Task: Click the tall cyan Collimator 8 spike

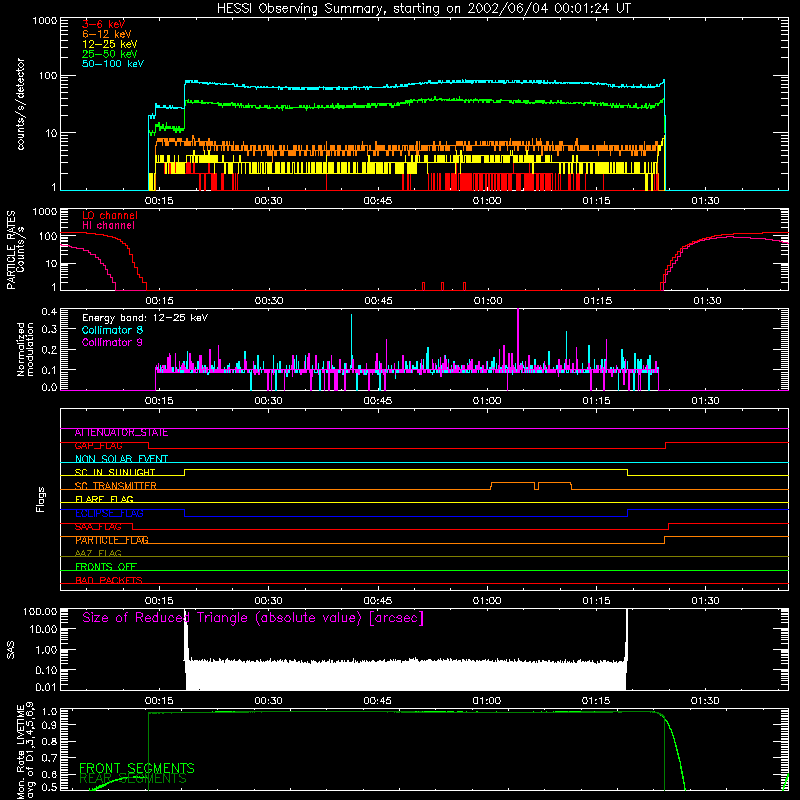Action: pyautogui.click(x=352, y=342)
